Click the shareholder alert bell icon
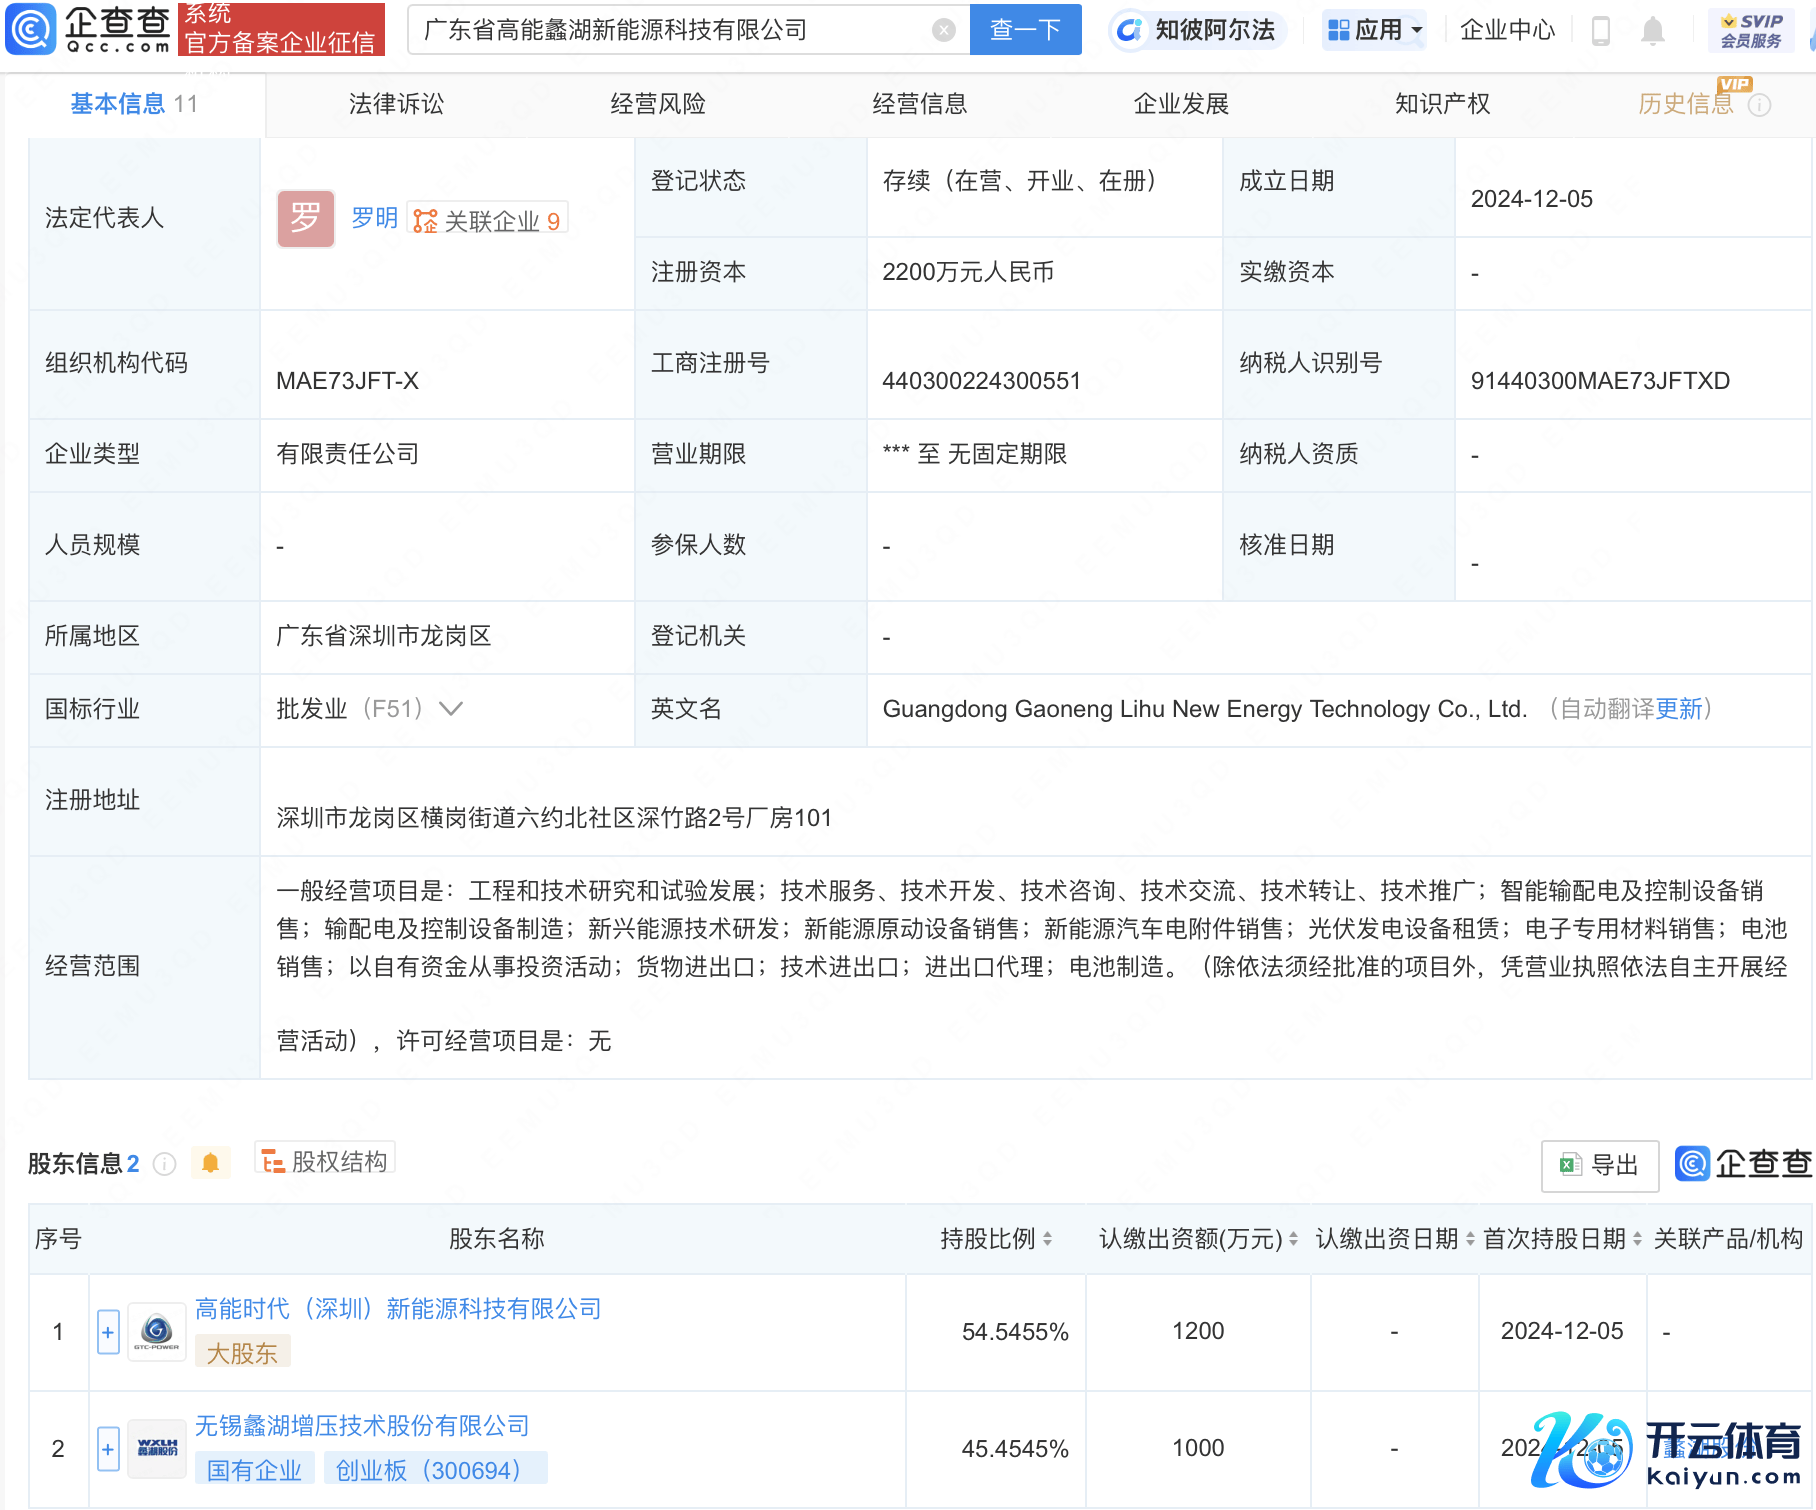Screen dimensions: 1816x1510 [x=210, y=1163]
